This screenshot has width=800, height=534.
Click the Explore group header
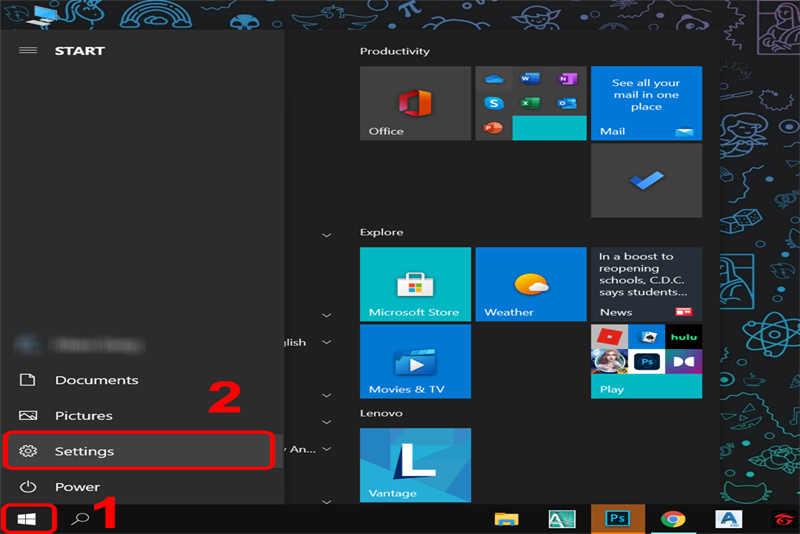click(x=381, y=232)
